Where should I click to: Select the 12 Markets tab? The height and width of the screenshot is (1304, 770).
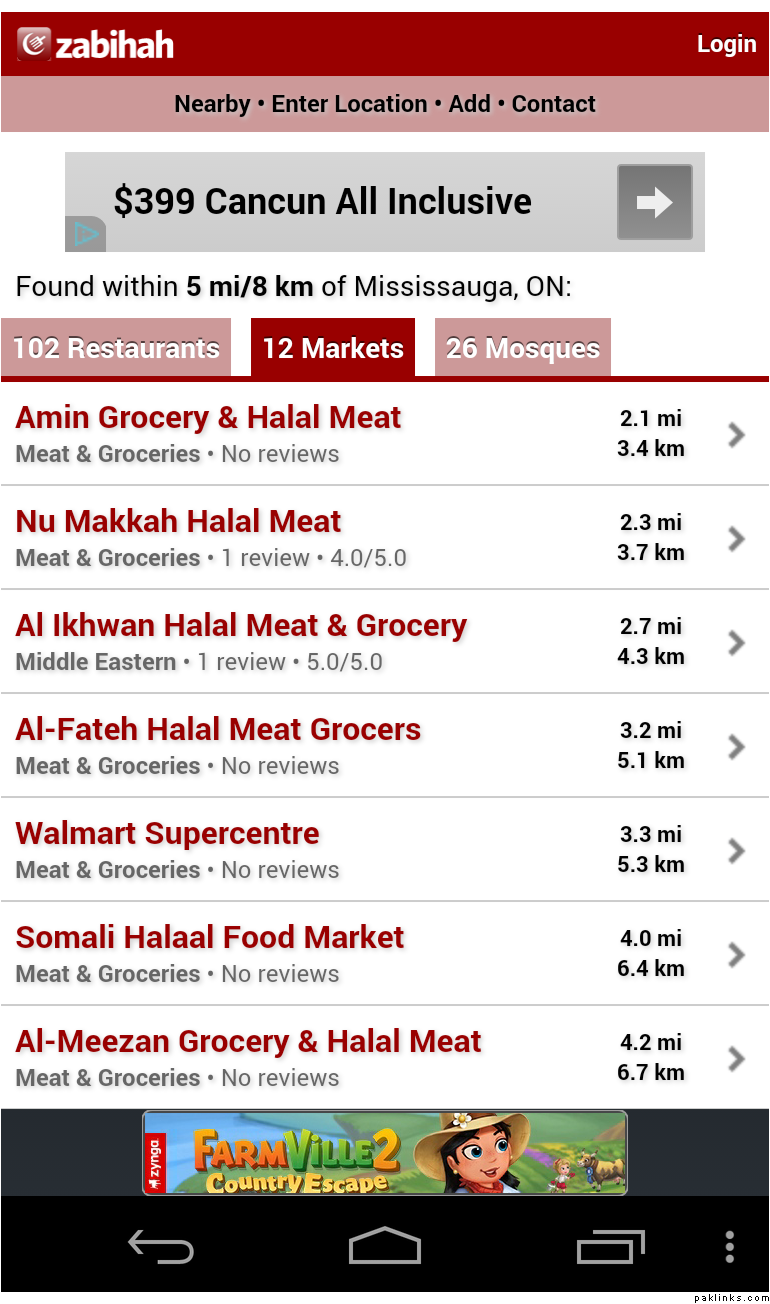point(333,348)
